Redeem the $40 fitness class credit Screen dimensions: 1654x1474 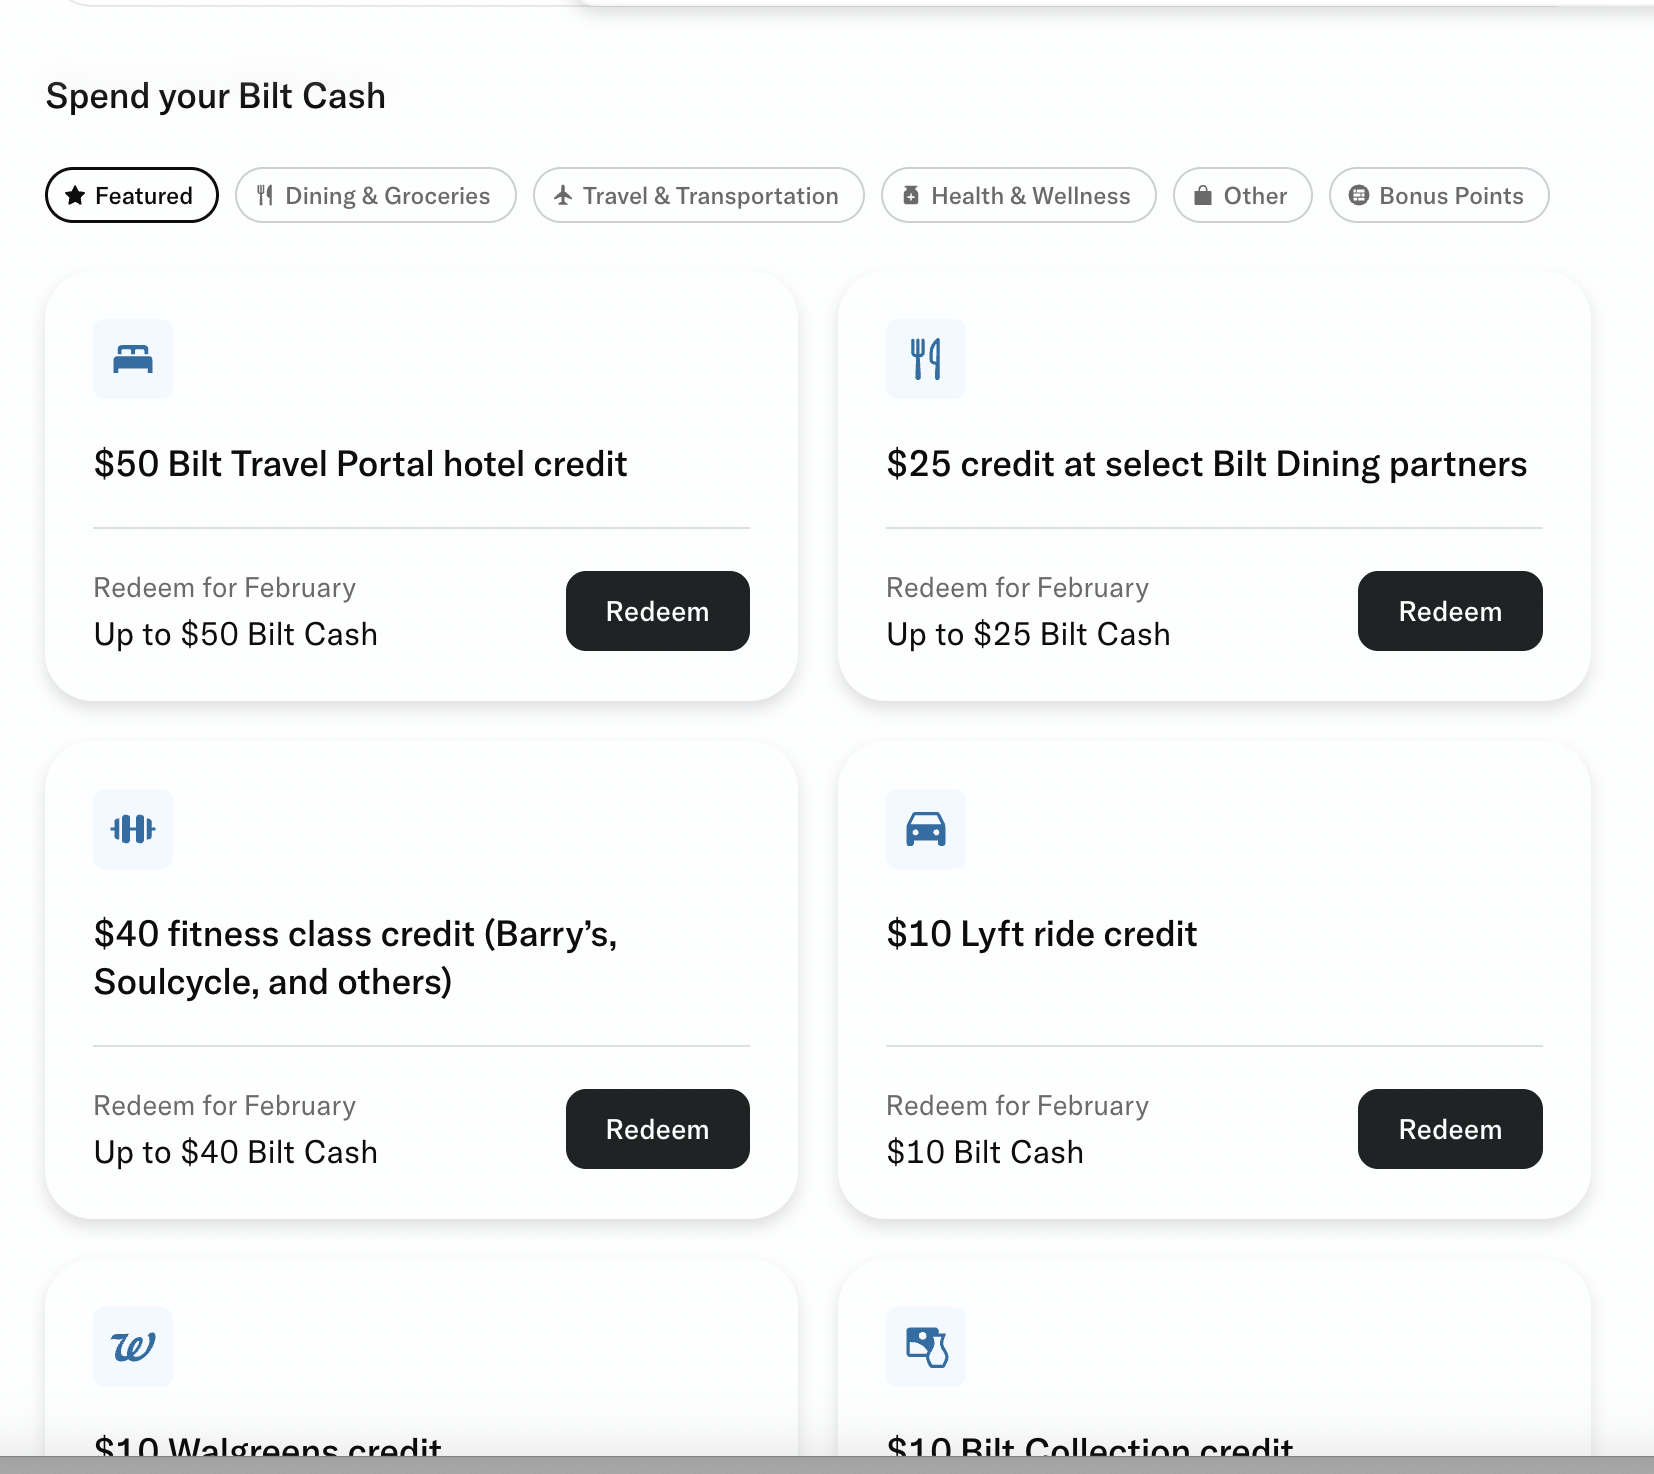coord(657,1129)
